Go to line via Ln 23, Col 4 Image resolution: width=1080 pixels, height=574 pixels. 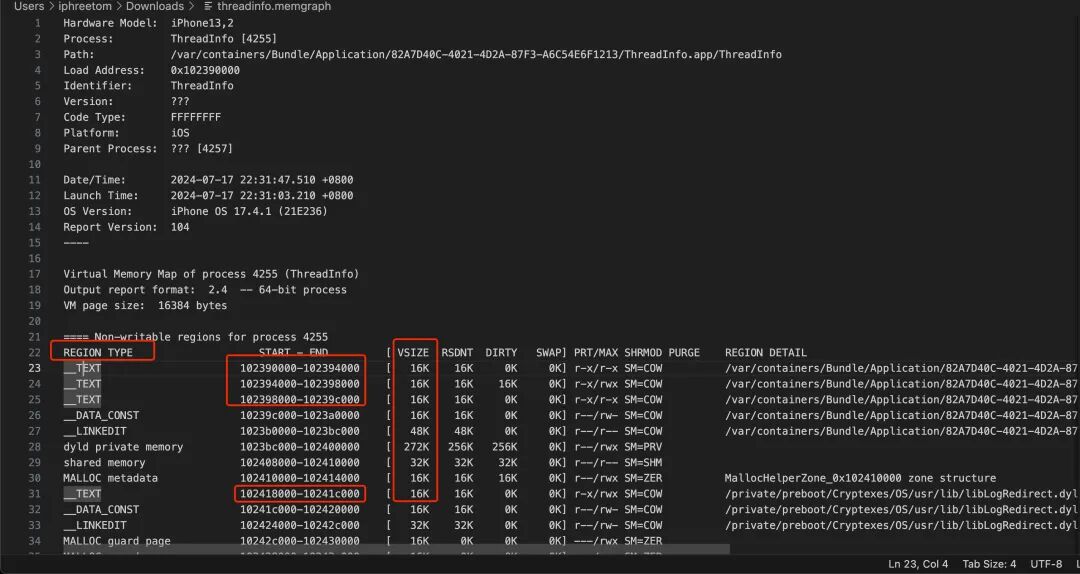pos(917,564)
